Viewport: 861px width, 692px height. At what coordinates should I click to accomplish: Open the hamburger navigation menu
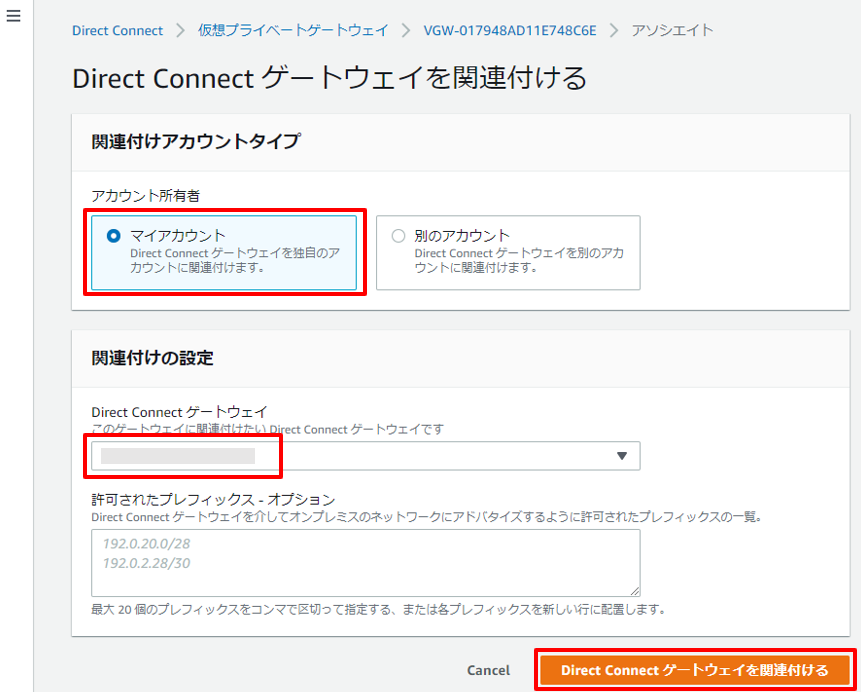point(13,16)
